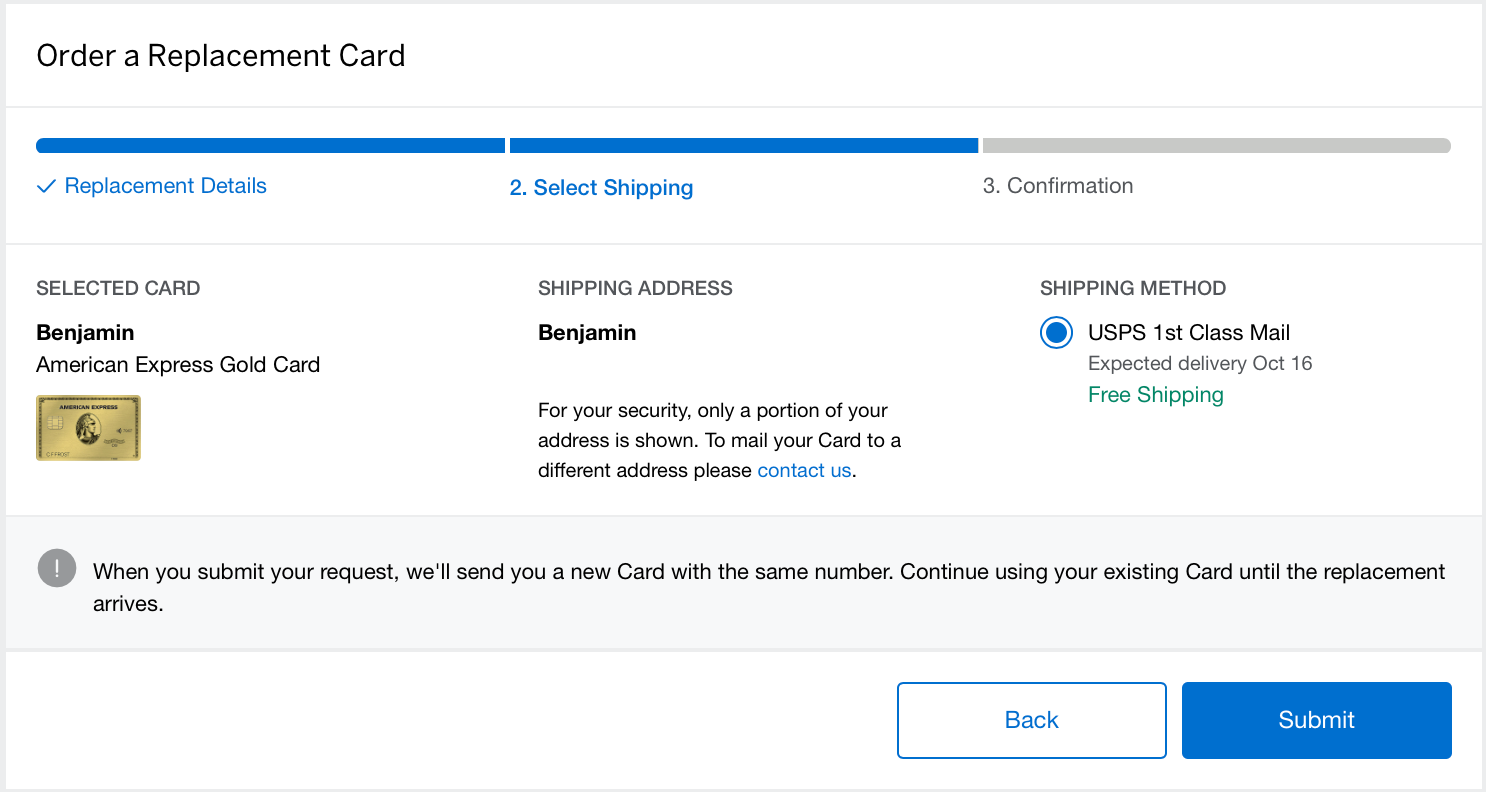Click the second blue progress bar segment
The height and width of the screenshot is (792, 1486).
[743, 146]
